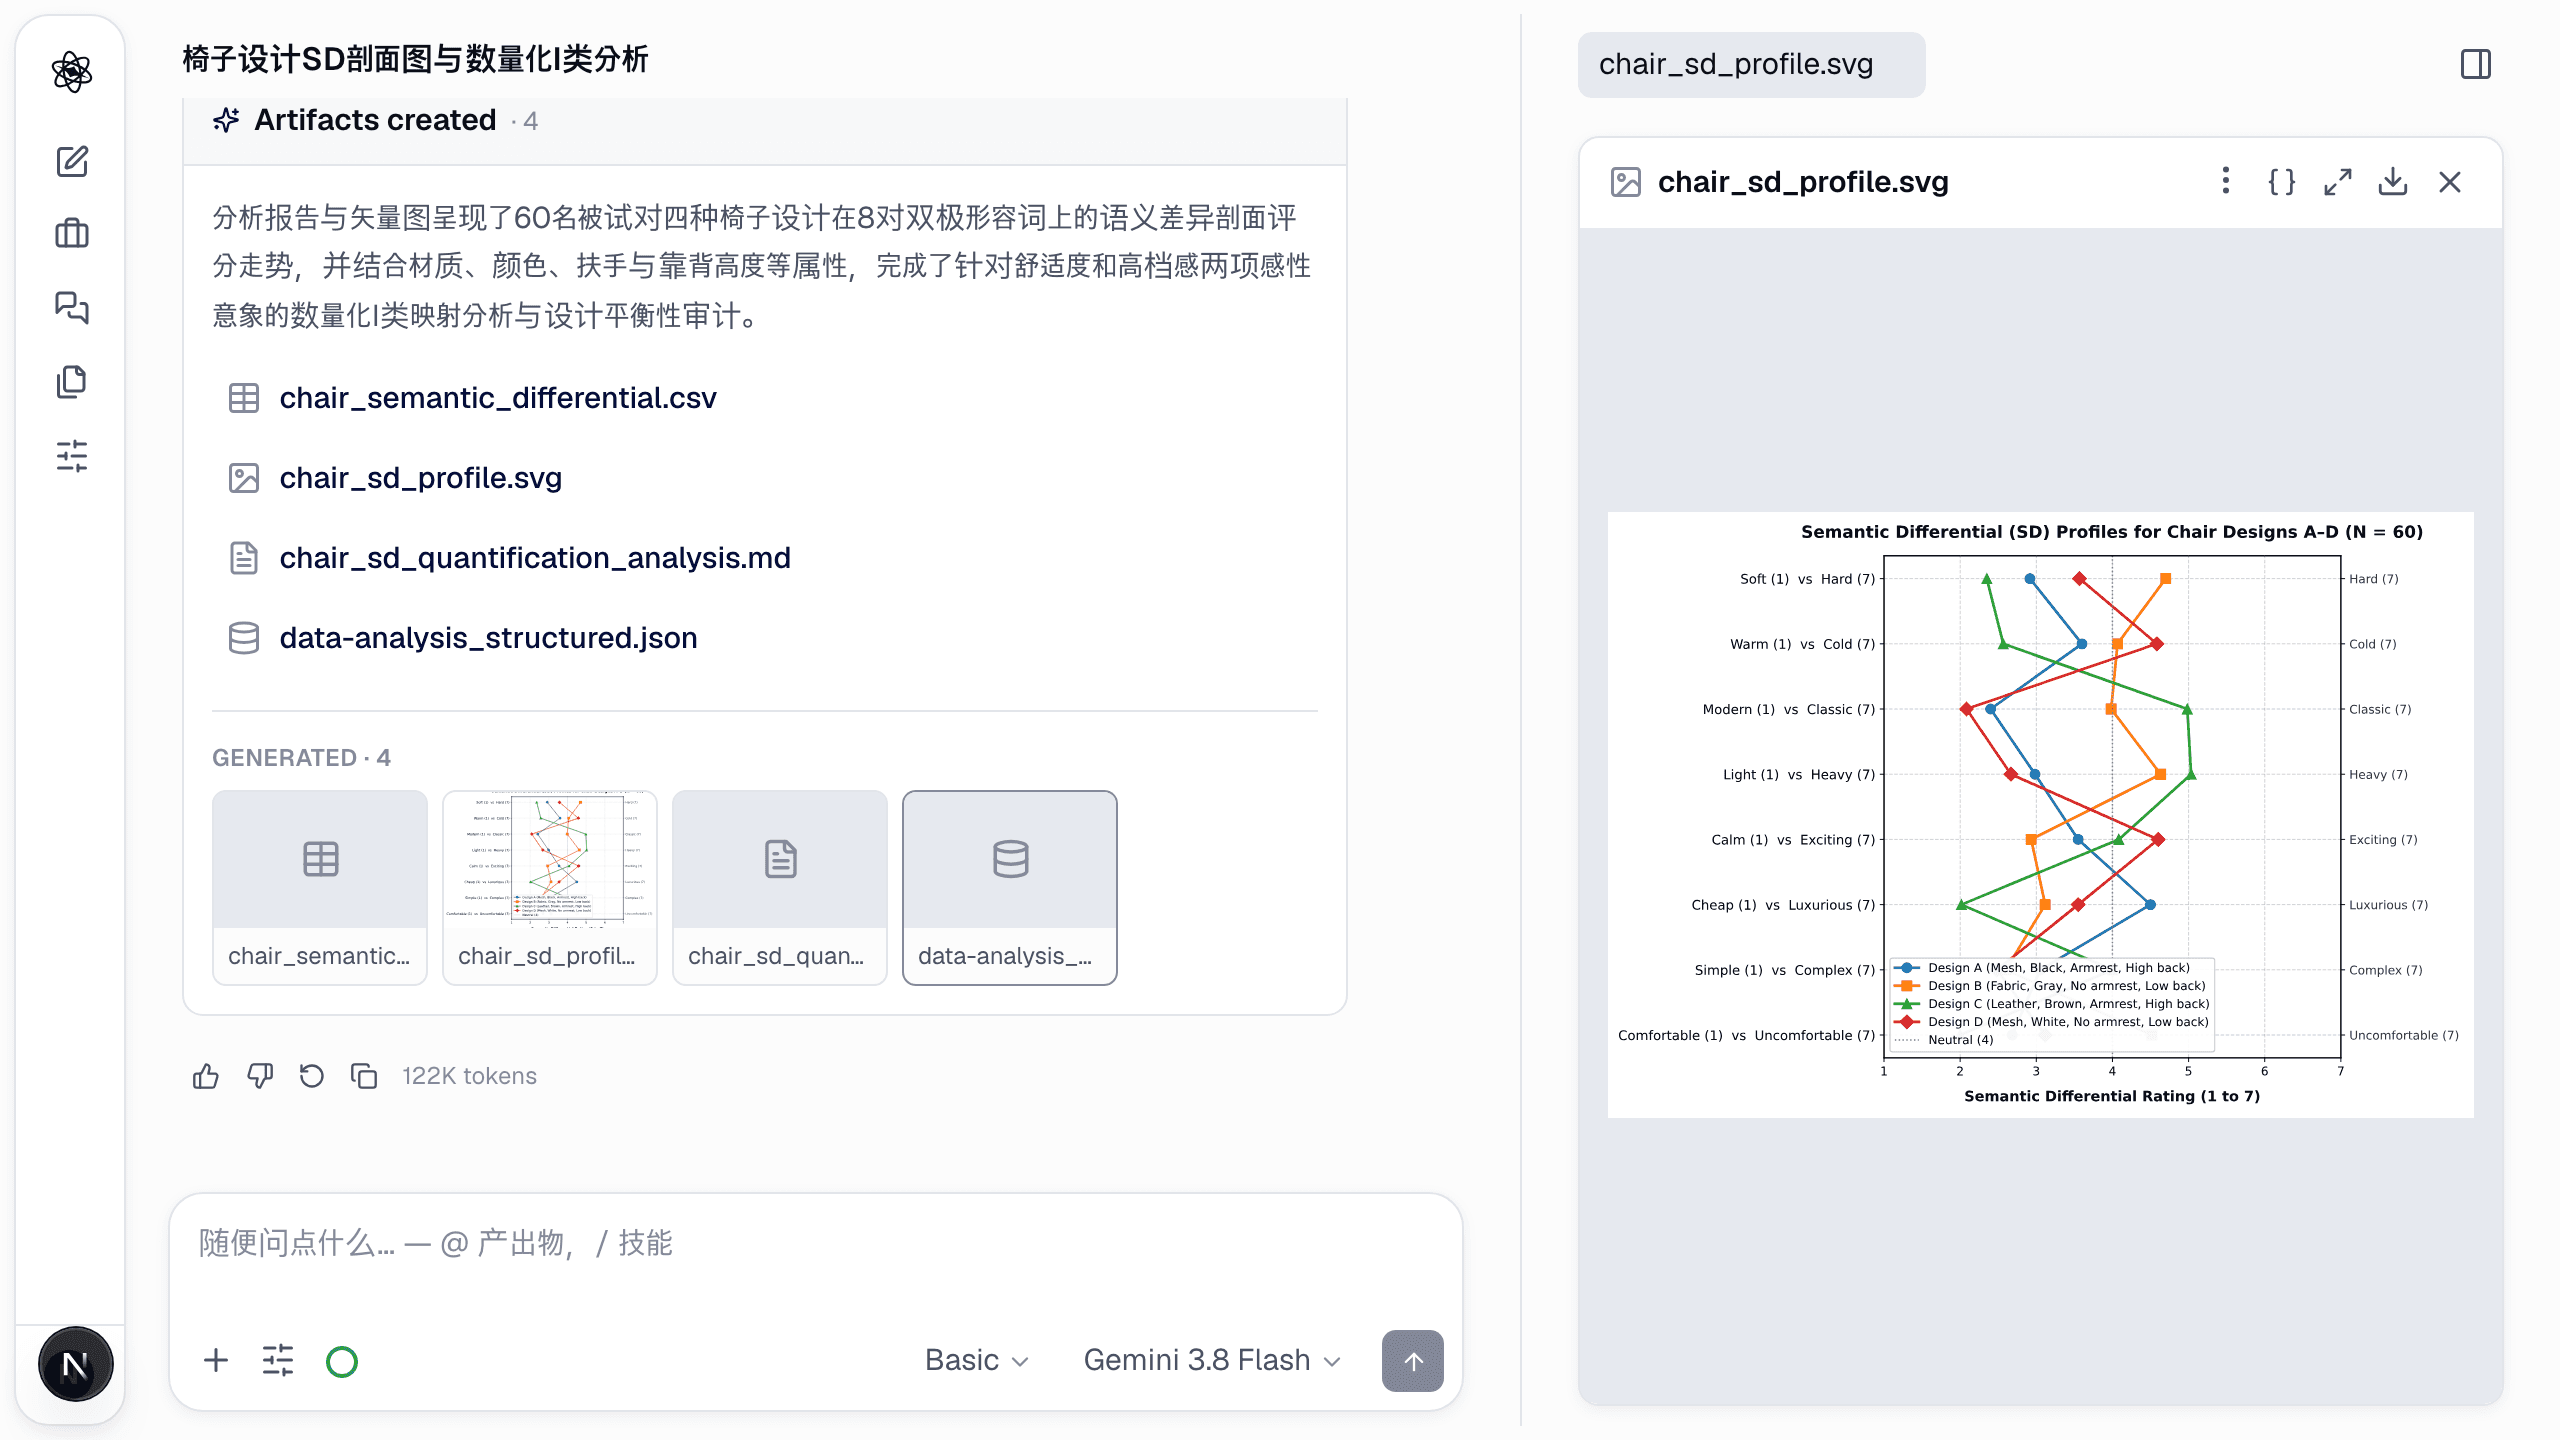Open the chair_sd_quantification_analysis.md link
Screen dimensions: 2560x1440
[x=535, y=558]
